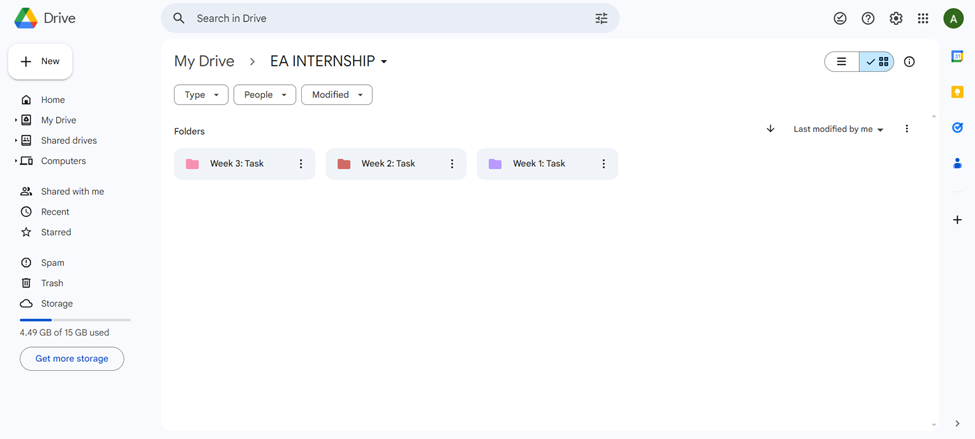
Task: Open Google Calendar in side panel
Action: (957, 57)
